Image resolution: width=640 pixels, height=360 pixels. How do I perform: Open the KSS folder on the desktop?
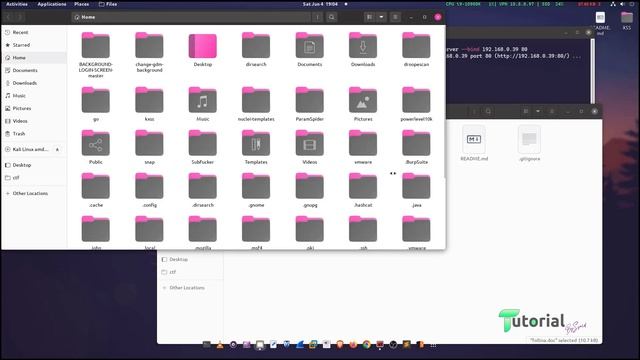pyautogui.click(x=627, y=20)
